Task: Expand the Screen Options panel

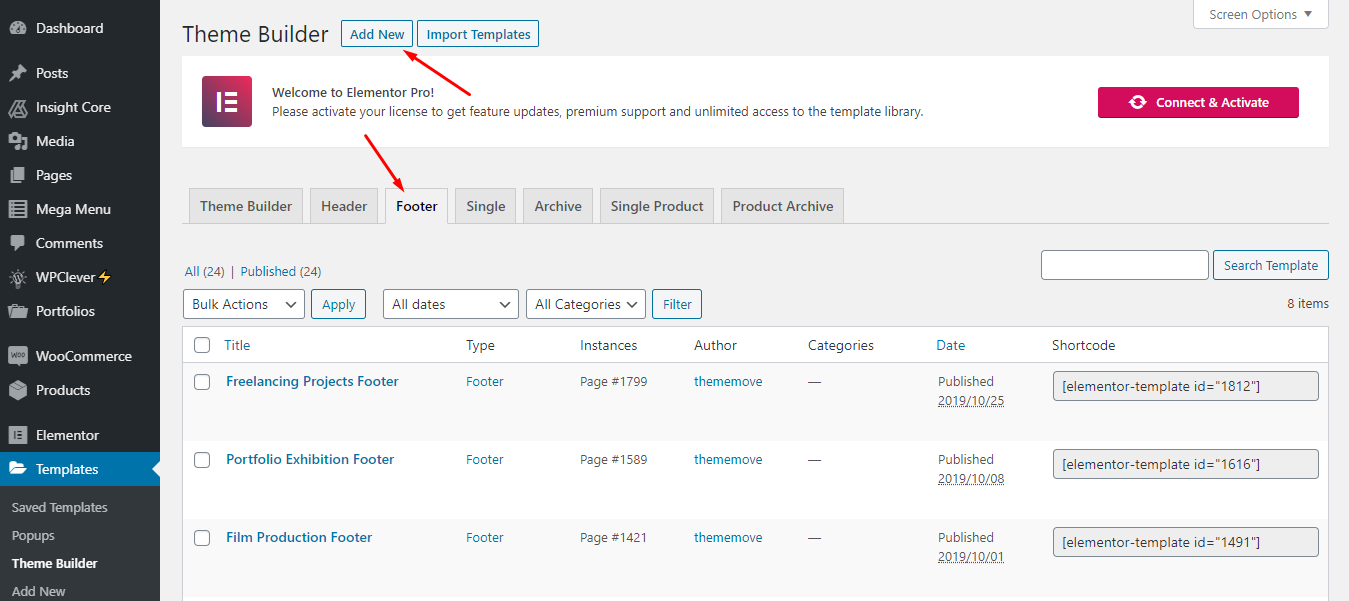Action: click(x=1261, y=14)
